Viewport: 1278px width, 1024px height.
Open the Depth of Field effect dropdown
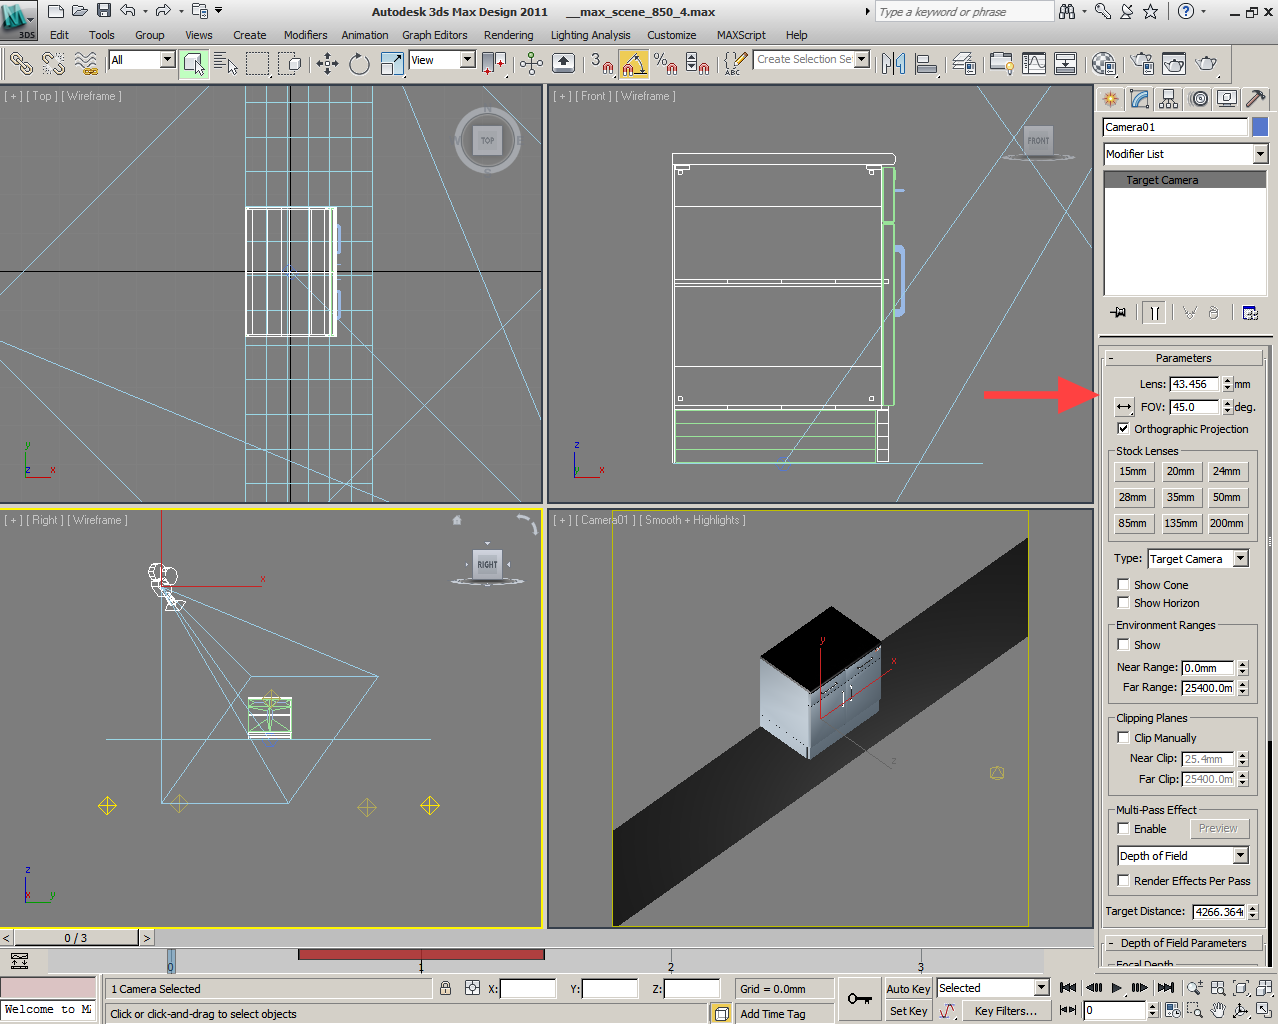tap(1183, 856)
